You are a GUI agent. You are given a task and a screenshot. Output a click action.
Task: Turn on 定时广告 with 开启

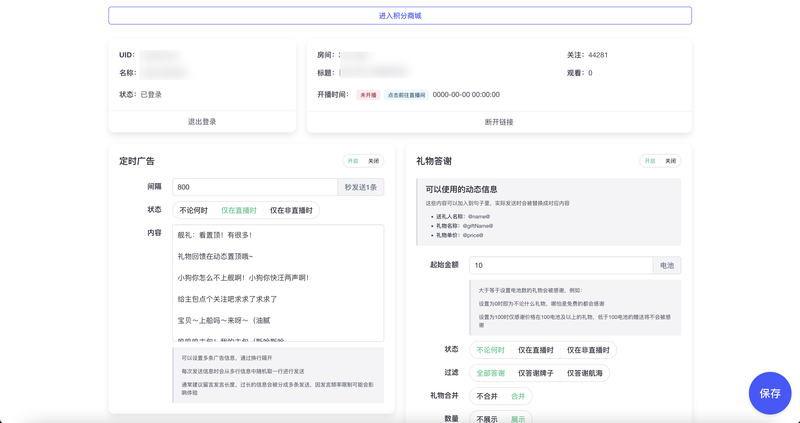(x=353, y=161)
